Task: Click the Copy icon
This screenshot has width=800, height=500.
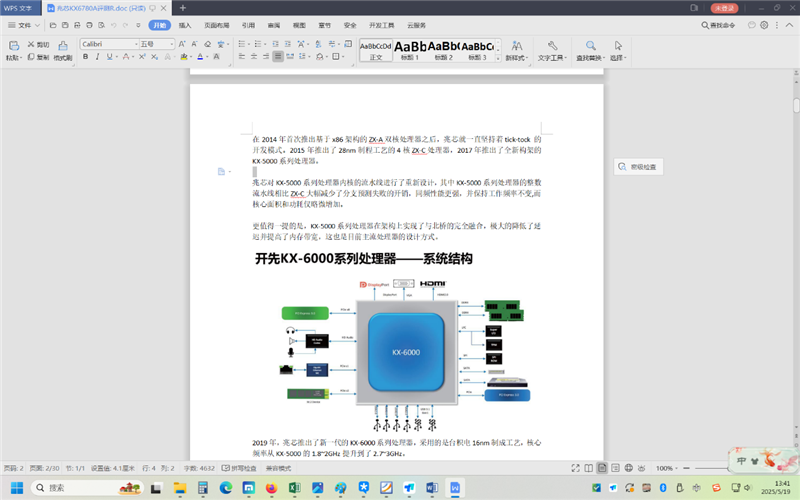Action: 31,57
